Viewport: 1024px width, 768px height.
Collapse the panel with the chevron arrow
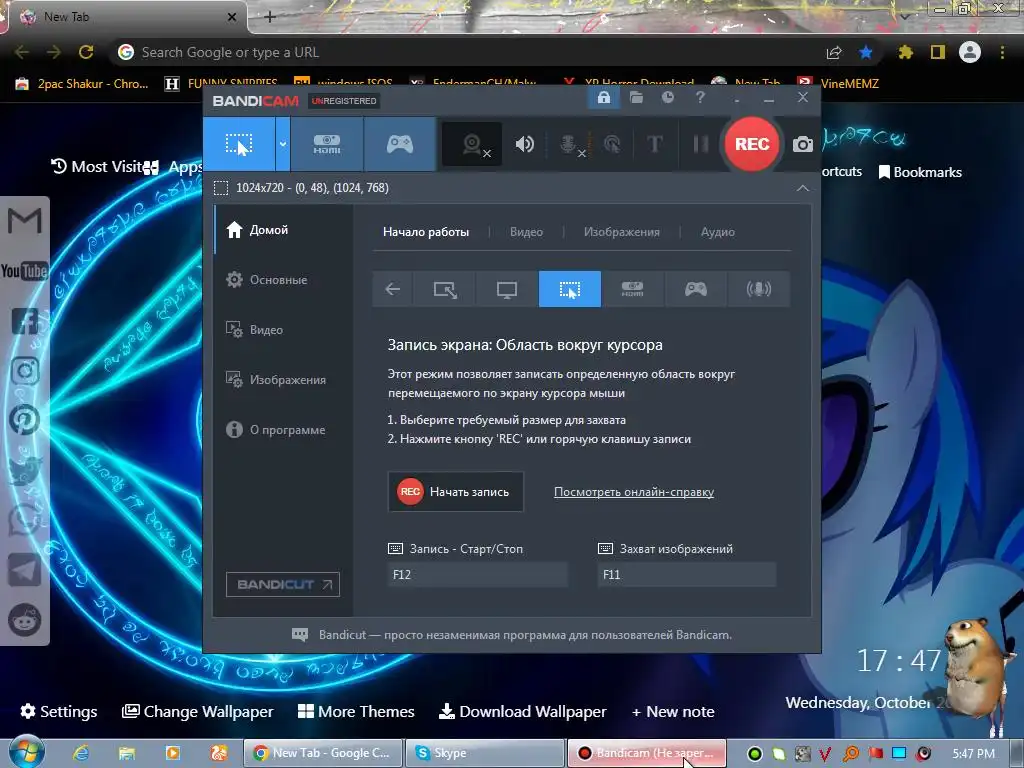803,188
